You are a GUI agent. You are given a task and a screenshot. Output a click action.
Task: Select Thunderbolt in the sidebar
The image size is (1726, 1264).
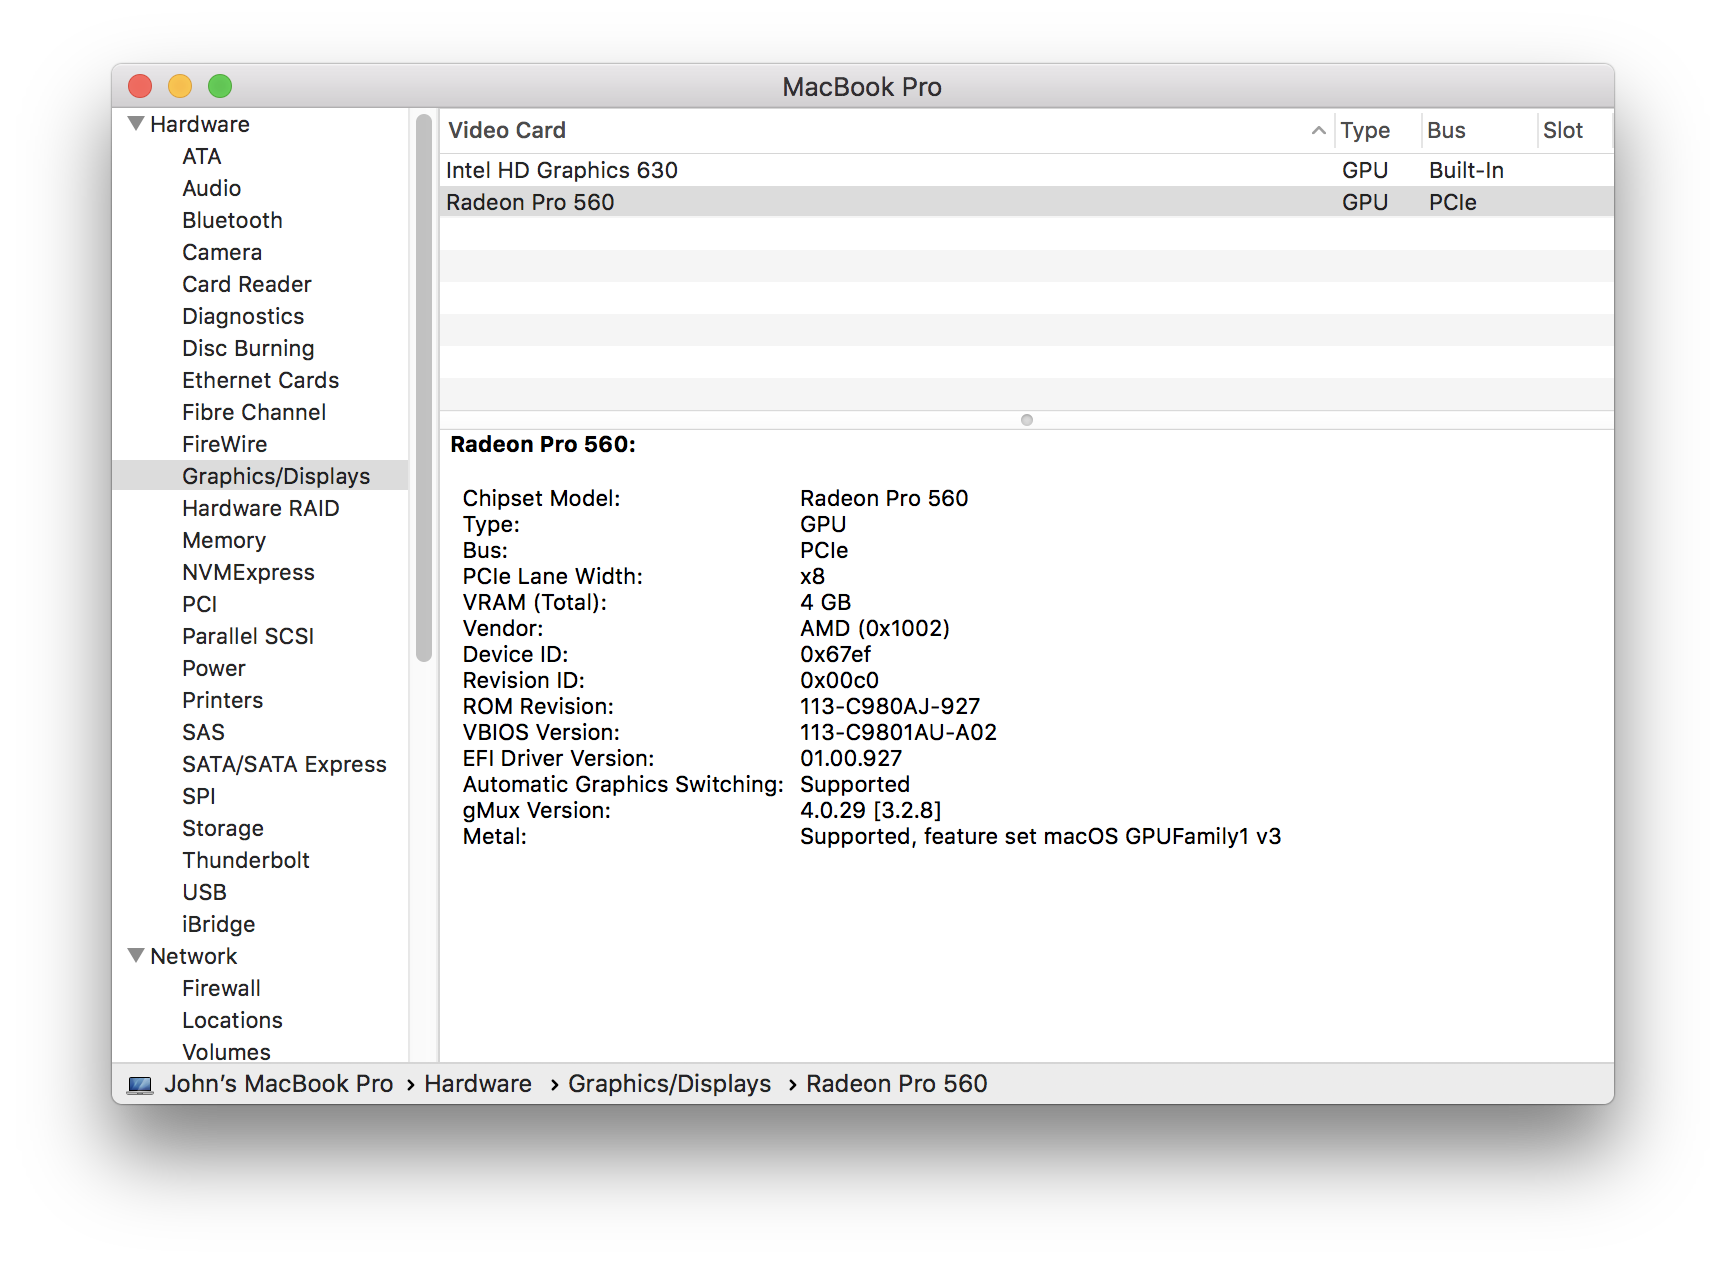(x=246, y=860)
